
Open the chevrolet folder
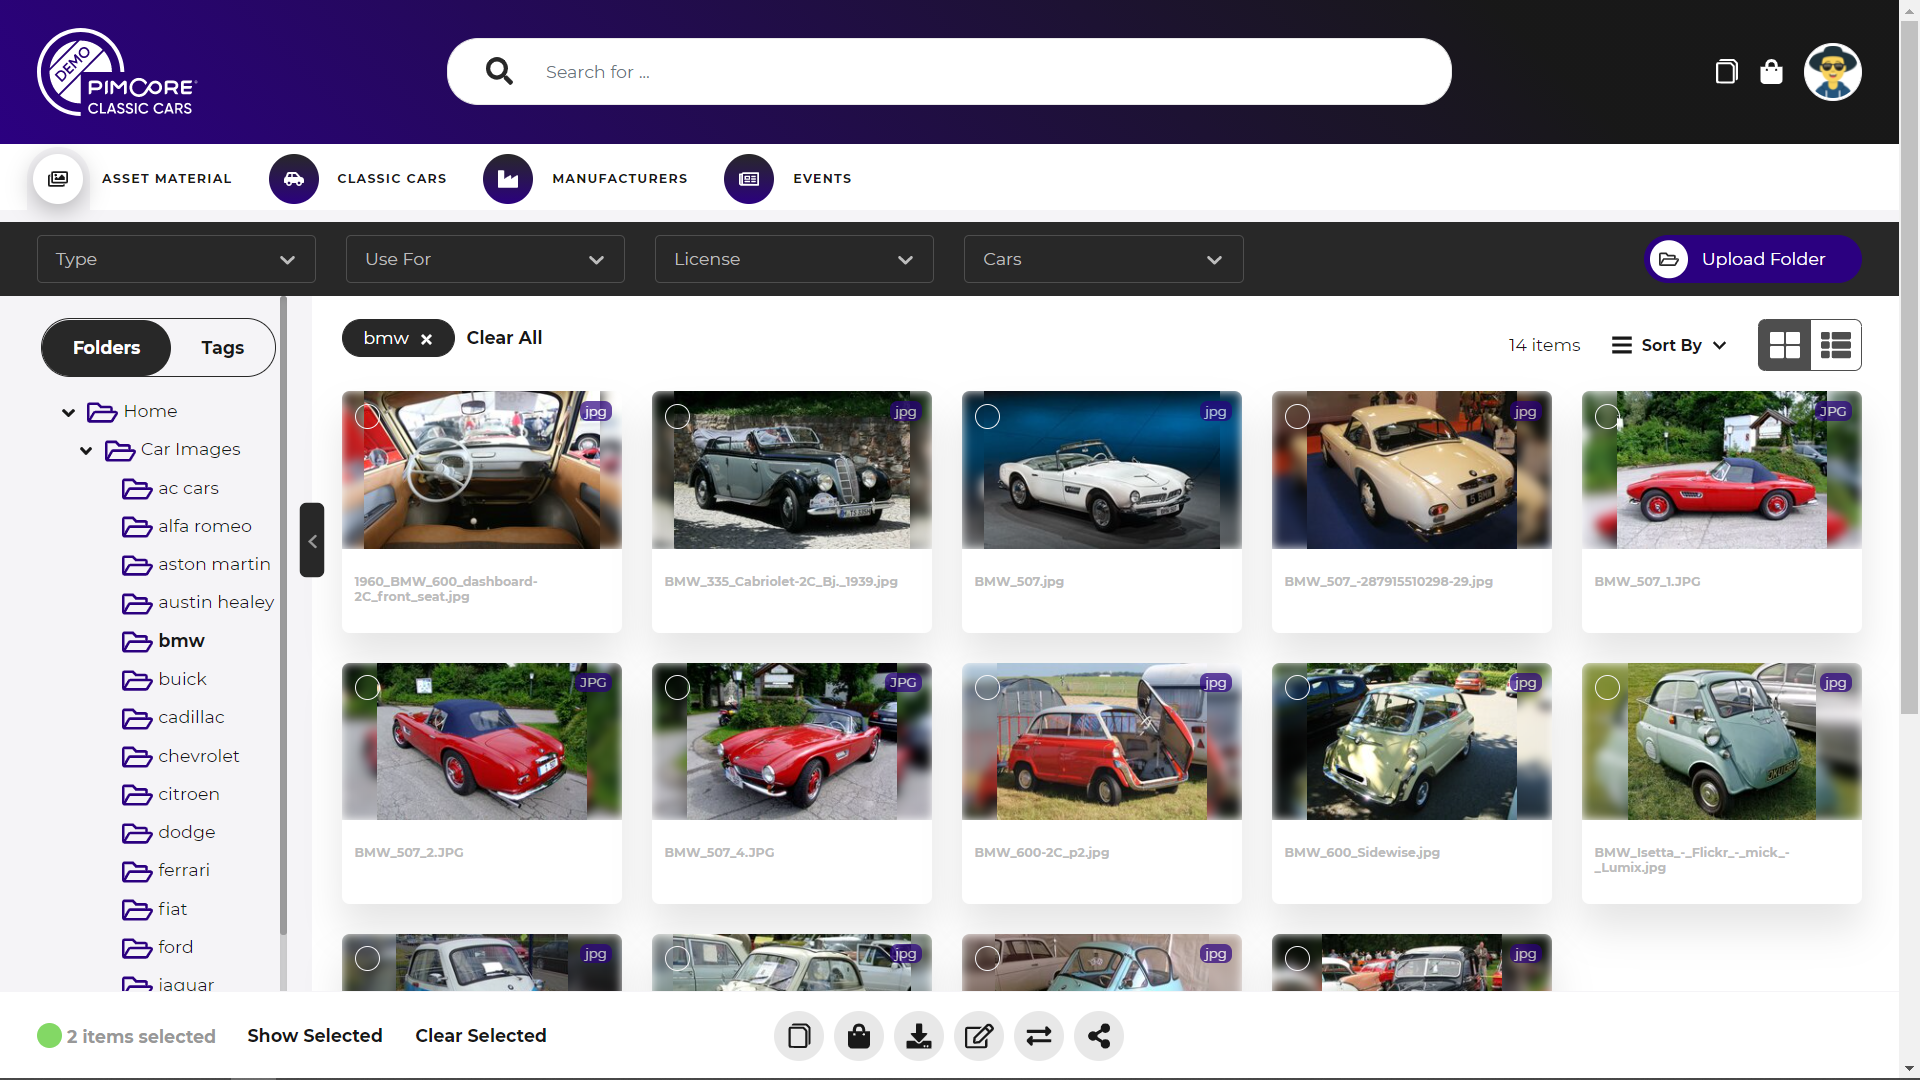click(199, 756)
